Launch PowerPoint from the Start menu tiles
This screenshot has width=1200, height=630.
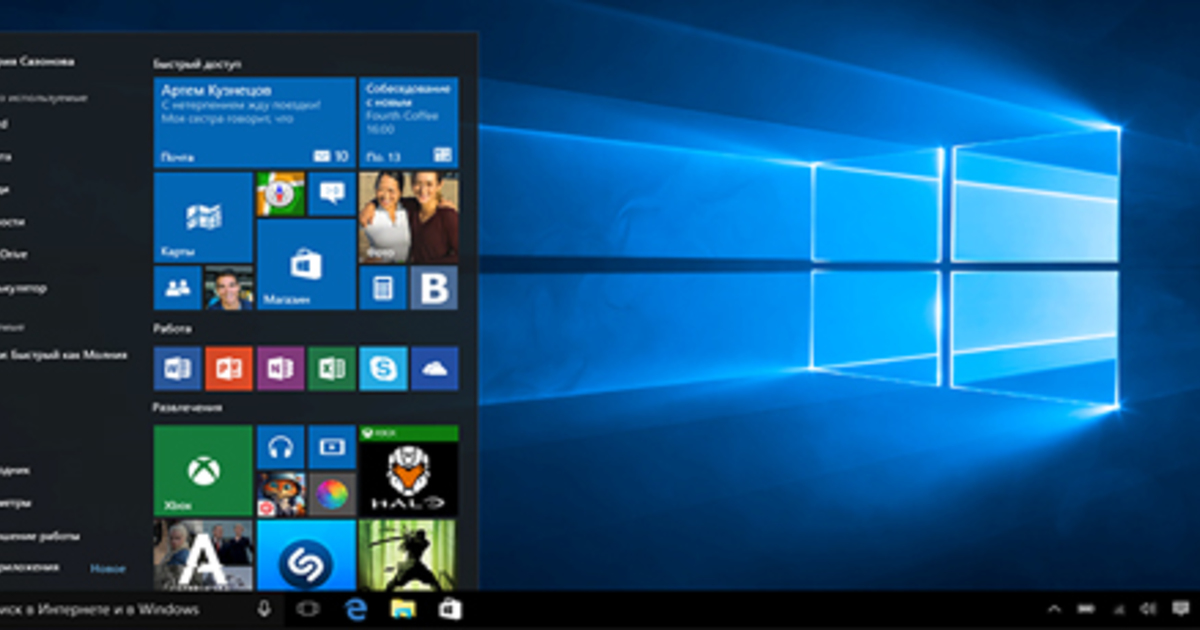point(229,368)
